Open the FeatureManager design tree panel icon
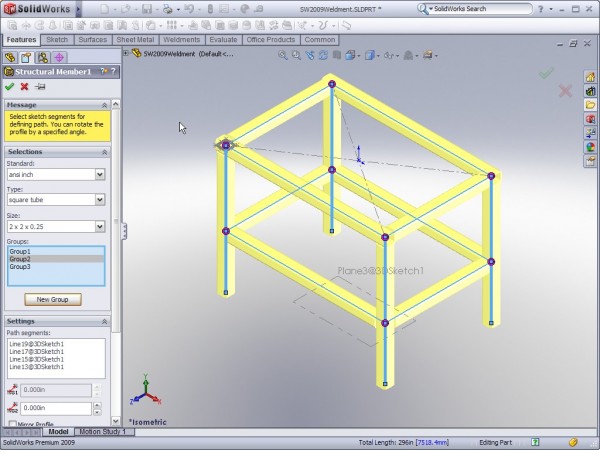Image resolution: width=600 pixels, height=450 pixels. (11, 57)
